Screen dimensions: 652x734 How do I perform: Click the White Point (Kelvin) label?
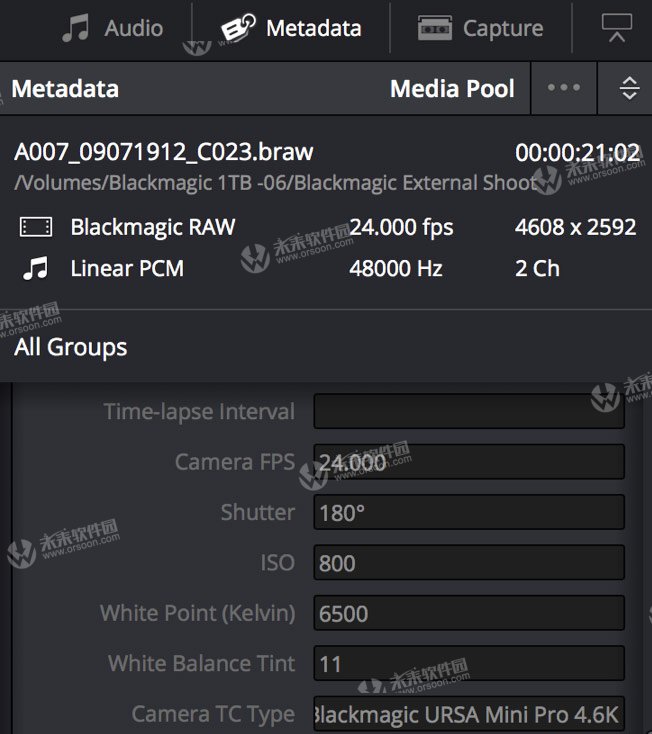tap(198, 613)
